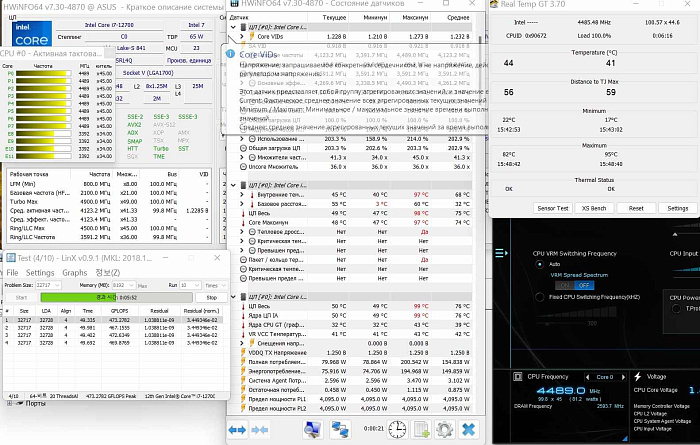
Task: Expand the Тепловое дросселирование row
Action: tap(242, 232)
